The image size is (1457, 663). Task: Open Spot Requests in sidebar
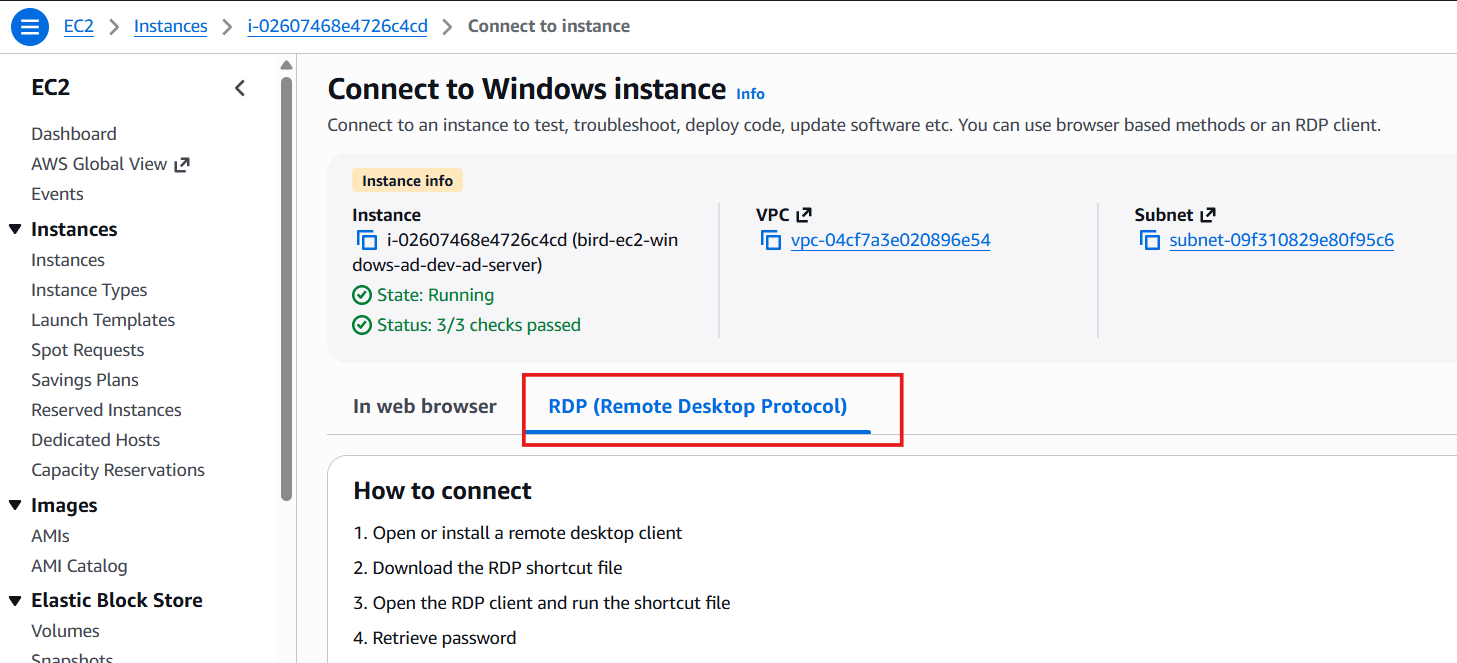click(x=88, y=350)
